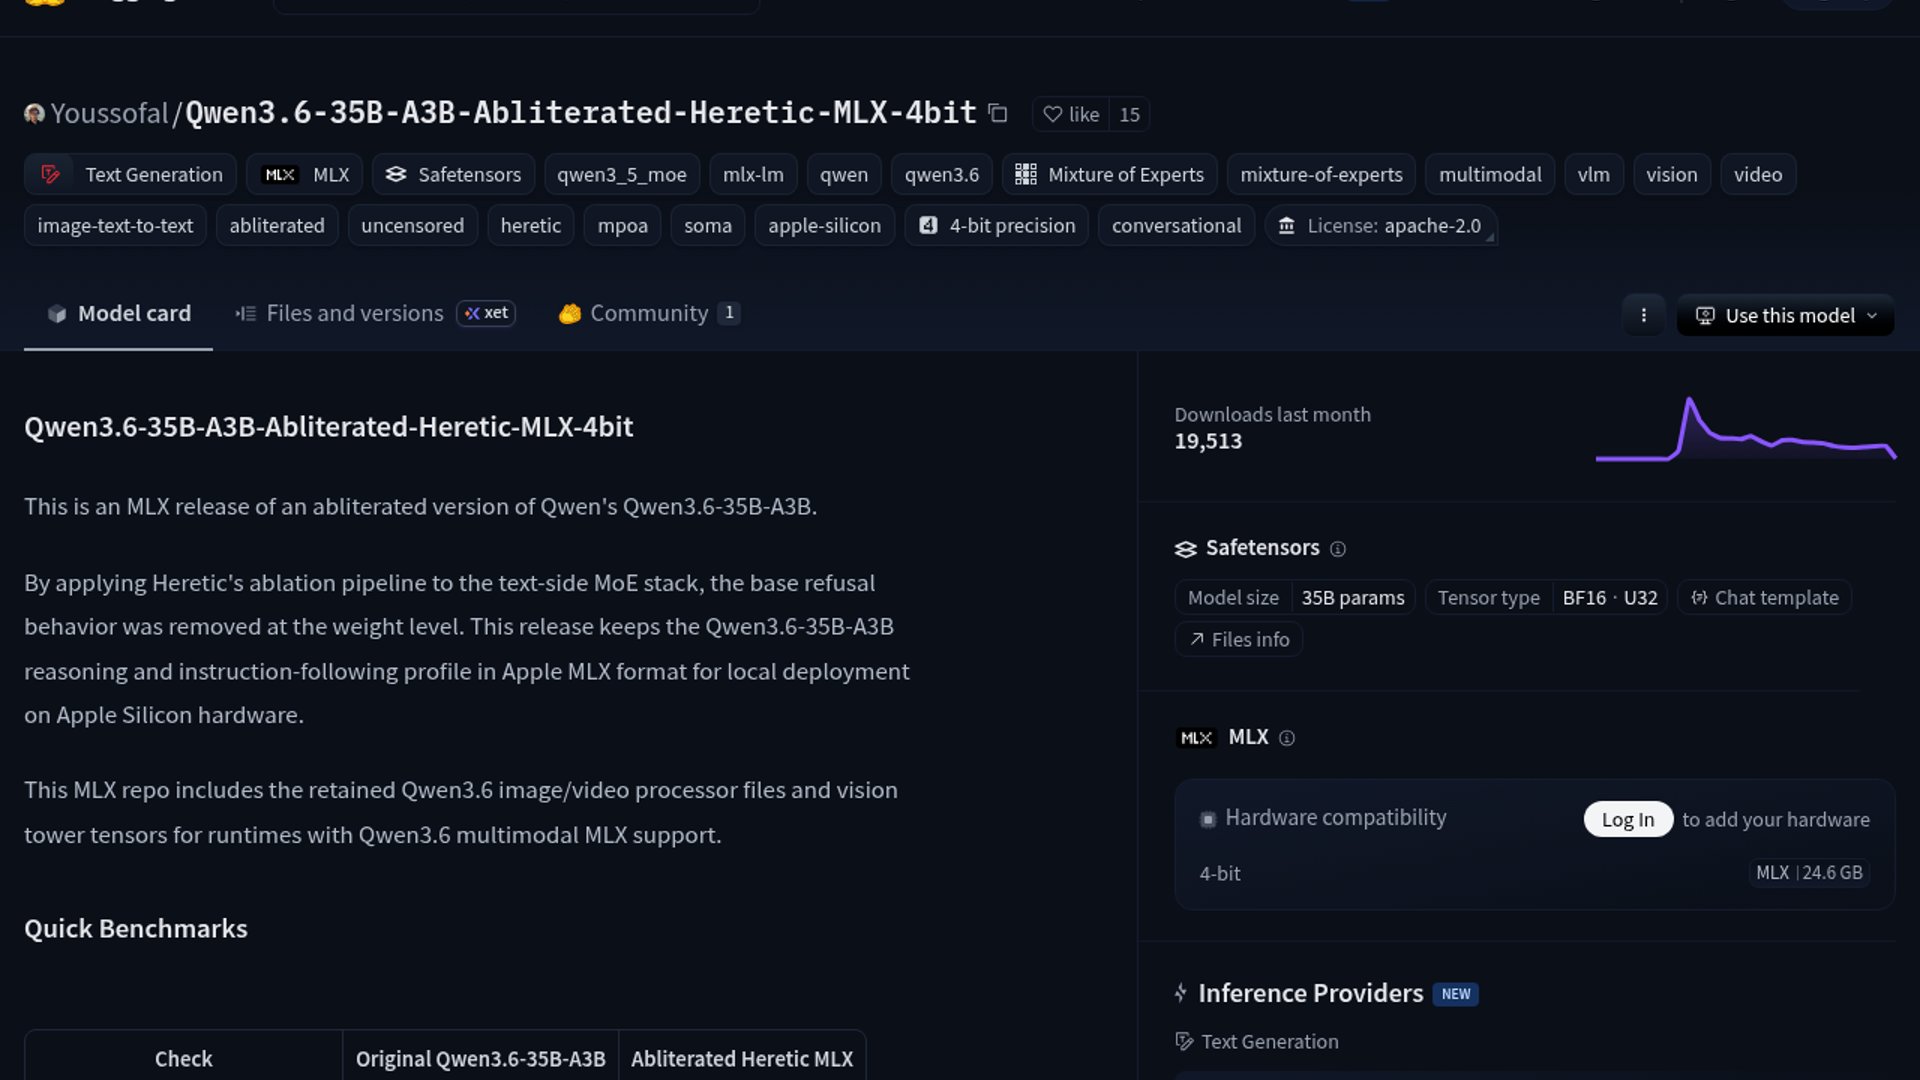Viewport: 1920px width, 1080px height.
Task: Click the qwen3.6 tag
Action: [942, 175]
